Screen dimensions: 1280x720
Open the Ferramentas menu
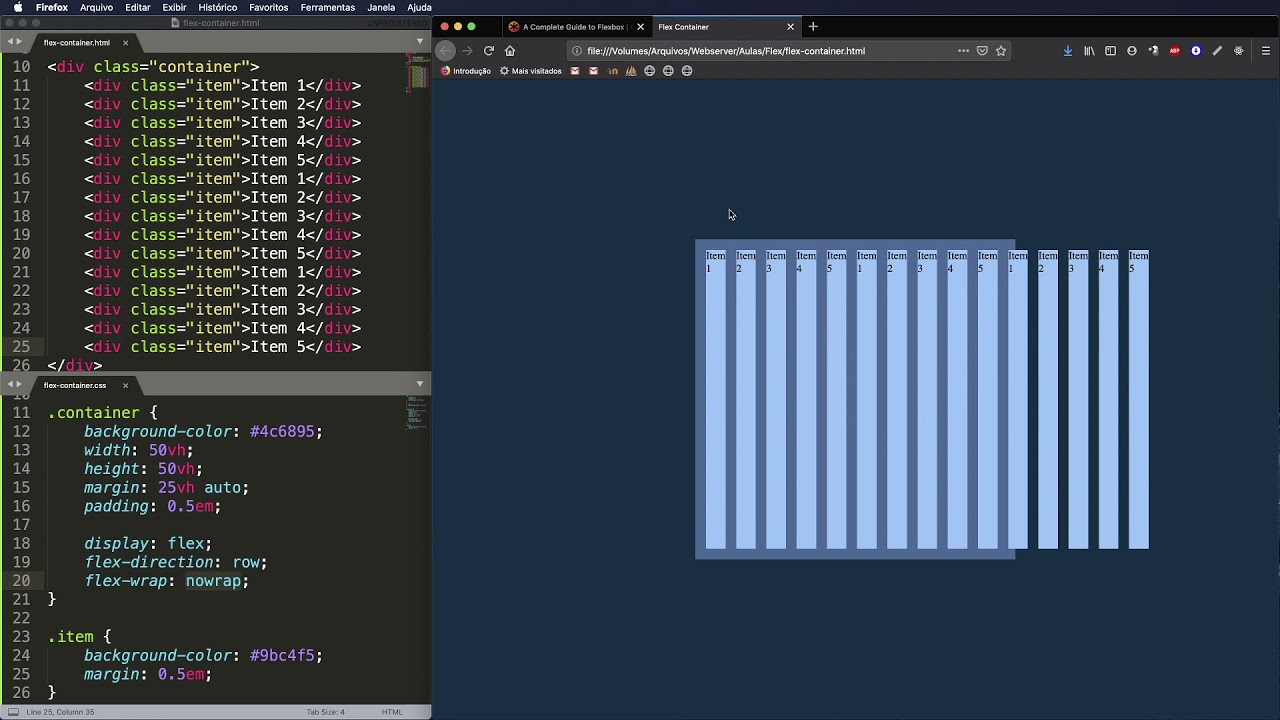point(328,7)
